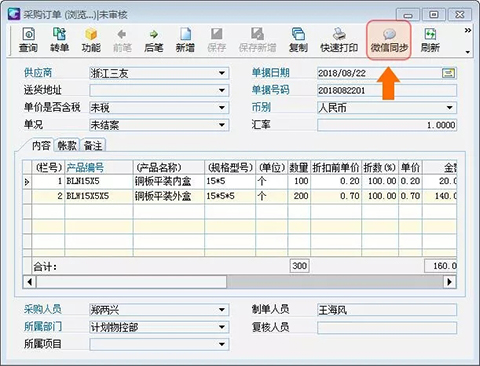The height and width of the screenshot is (366, 480).
Task: Go to previous record with 前笔
Action: click(122, 40)
